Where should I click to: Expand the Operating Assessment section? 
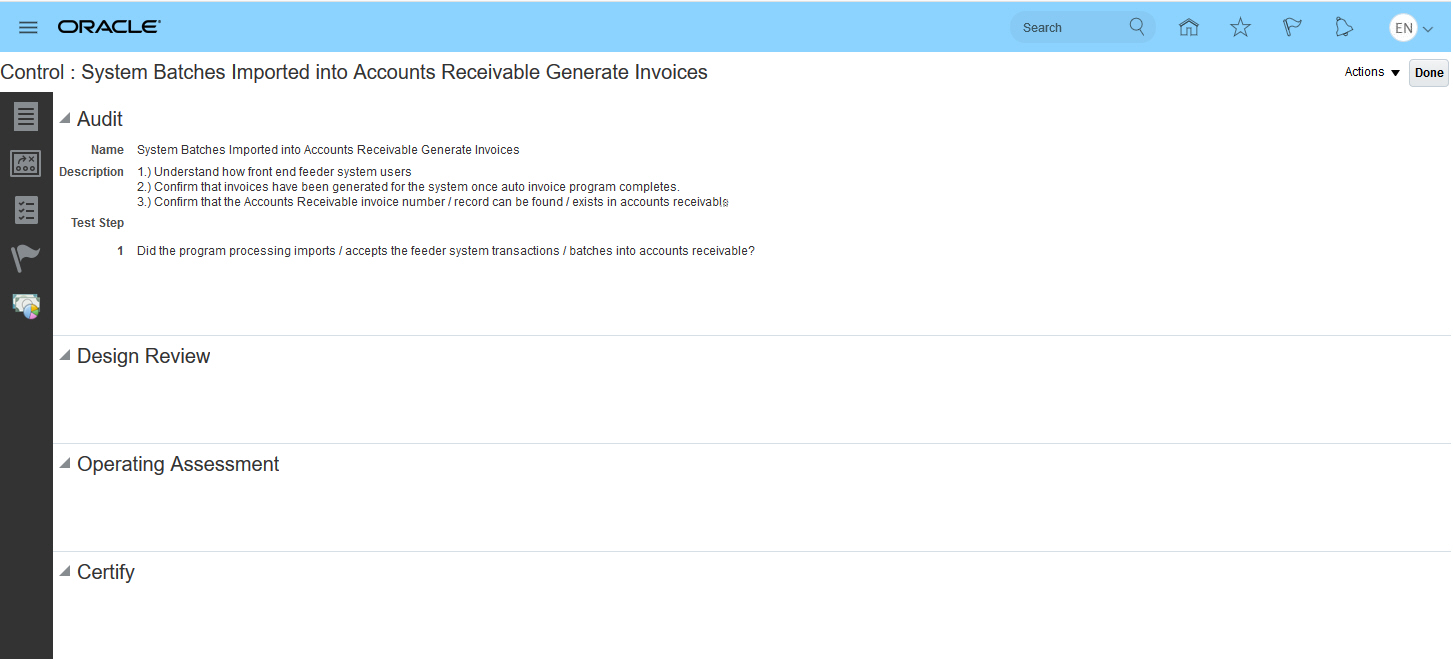pyautogui.click(x=63, y=463)
